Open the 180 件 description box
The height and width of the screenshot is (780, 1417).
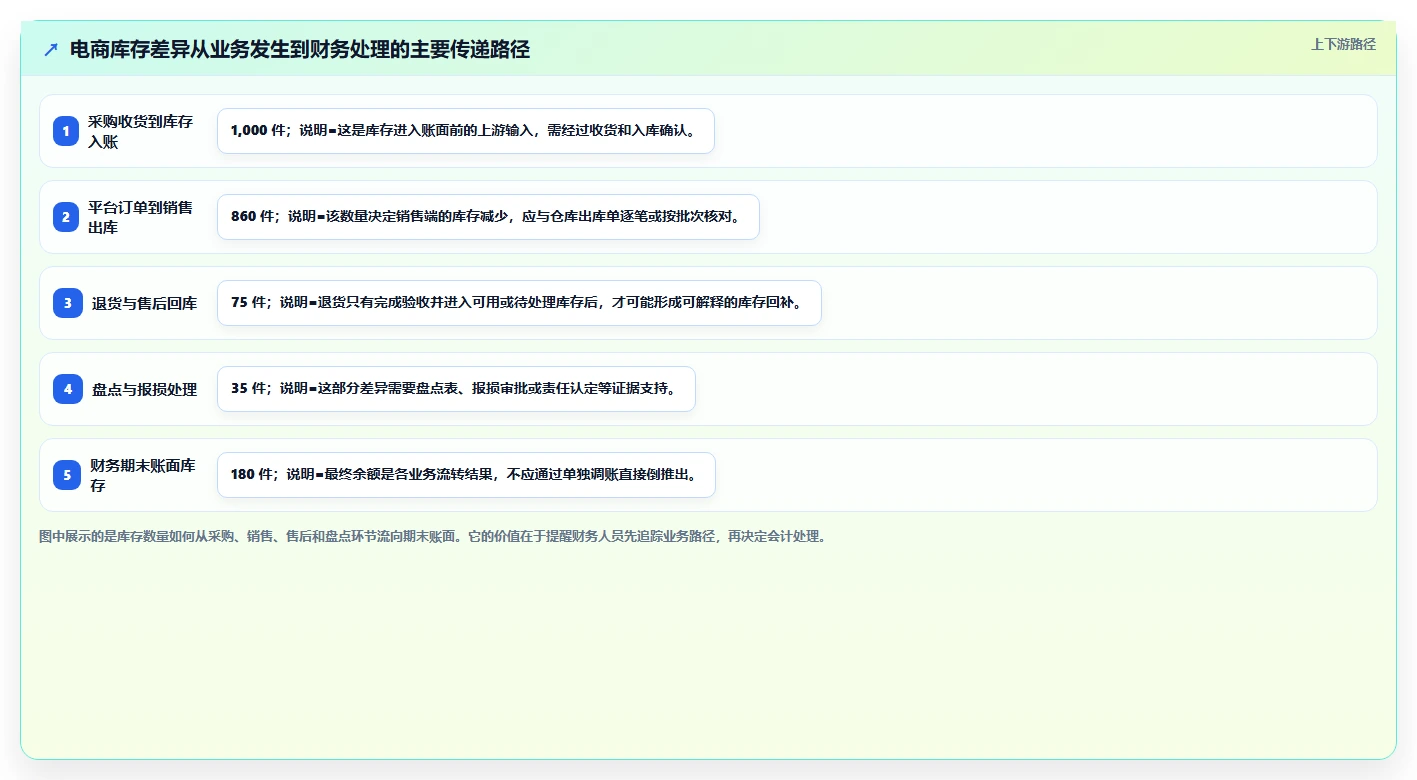(x=466, y=475)
